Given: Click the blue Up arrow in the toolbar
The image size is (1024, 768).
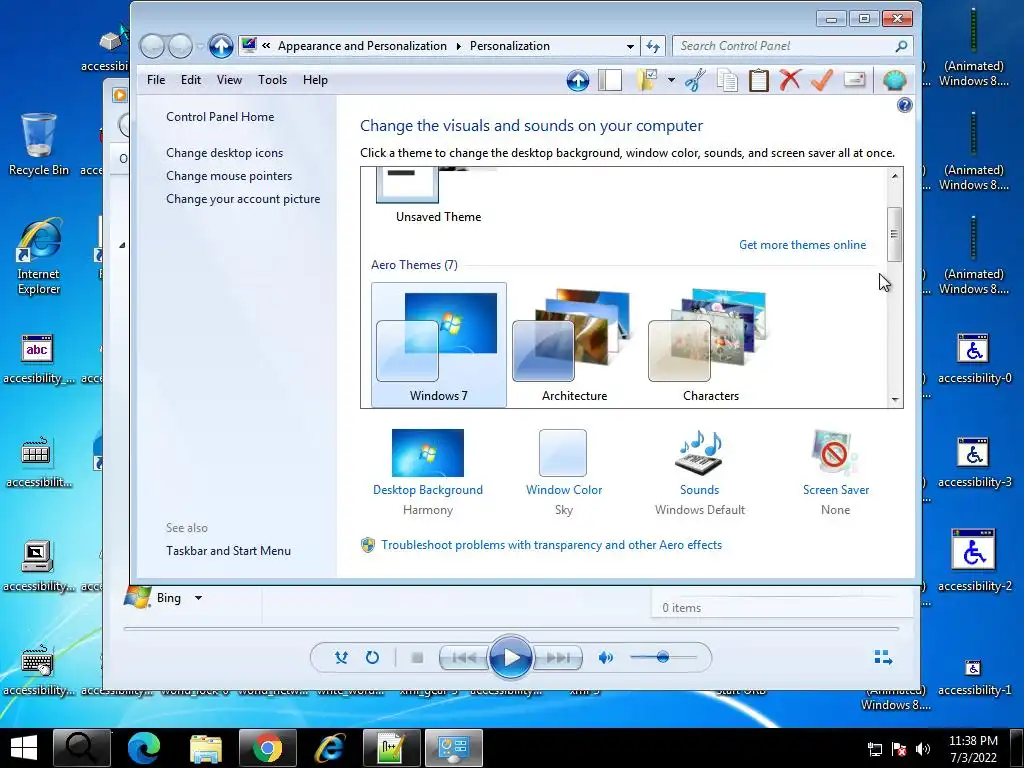Looking at the screenshot, I should 577,80.
